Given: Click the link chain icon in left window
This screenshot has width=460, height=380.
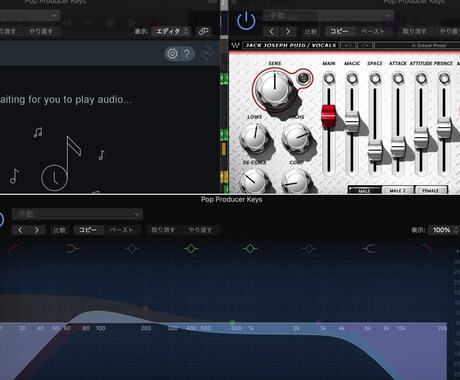Looking at the screenshot, I should [x=203, y=31].
